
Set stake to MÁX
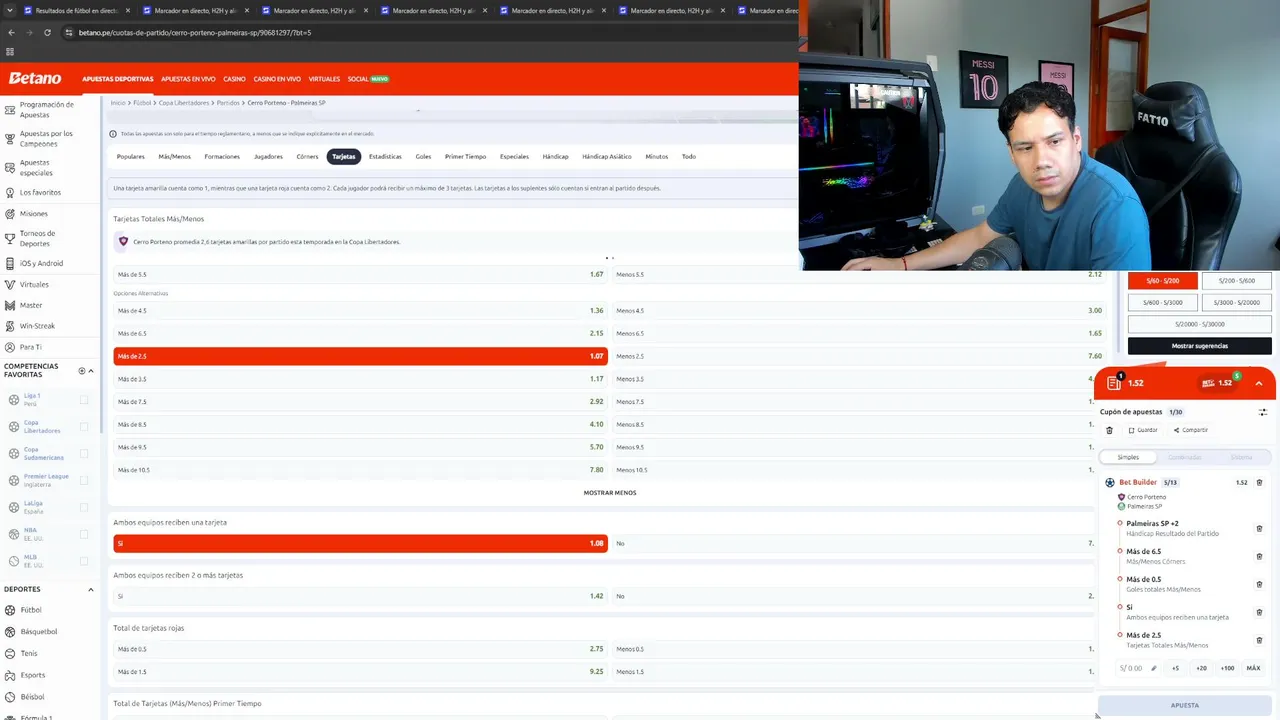click(x=1253, y=668)
